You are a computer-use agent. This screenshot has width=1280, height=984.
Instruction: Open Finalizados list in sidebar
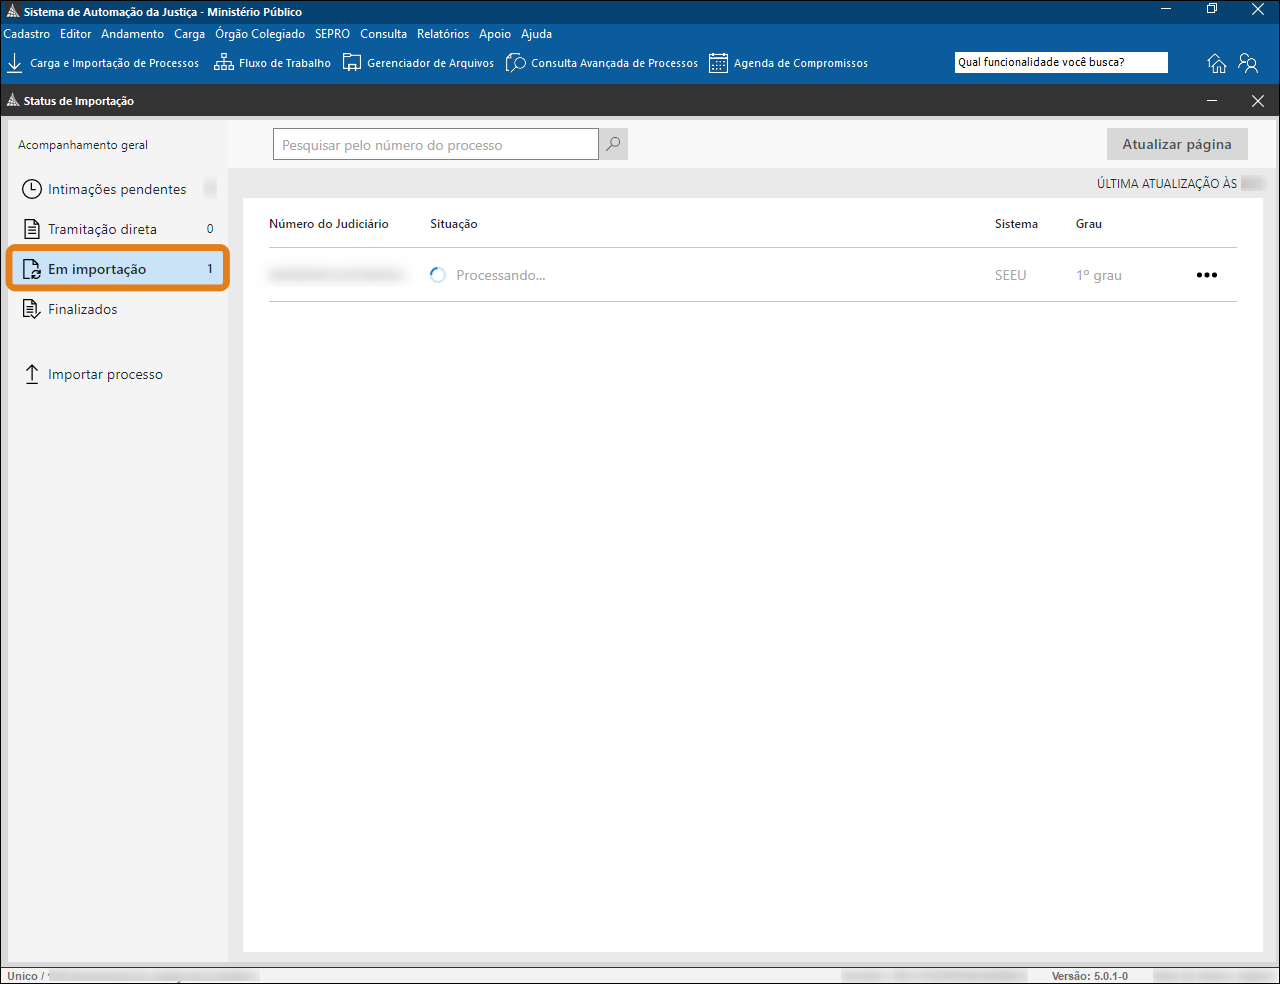82,309
